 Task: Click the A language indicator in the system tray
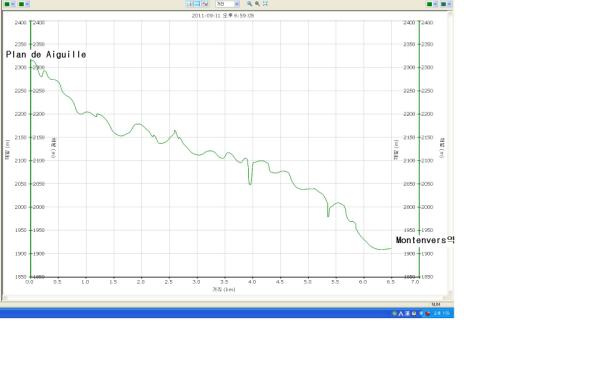401,313
